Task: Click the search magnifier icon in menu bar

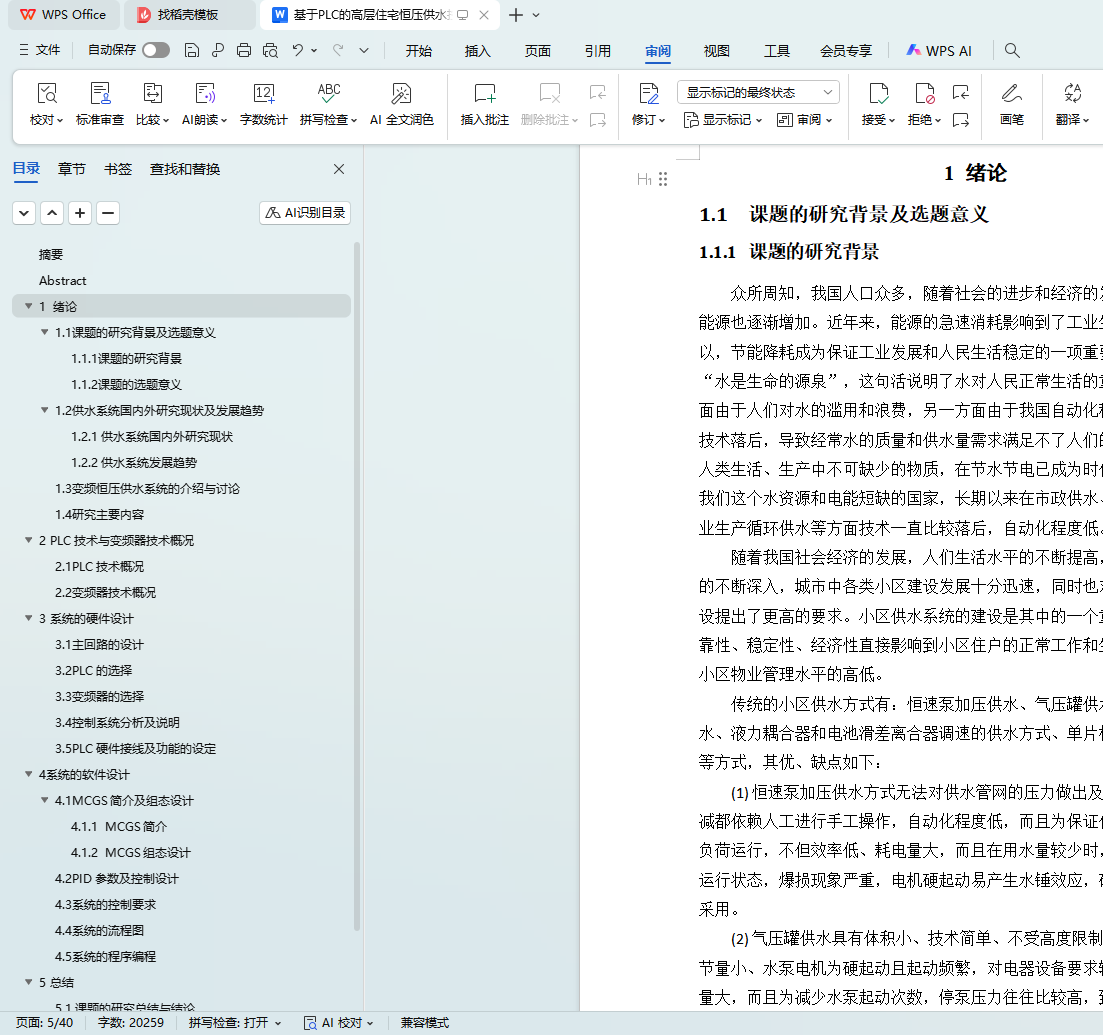Action: [x=1012, y=51]
